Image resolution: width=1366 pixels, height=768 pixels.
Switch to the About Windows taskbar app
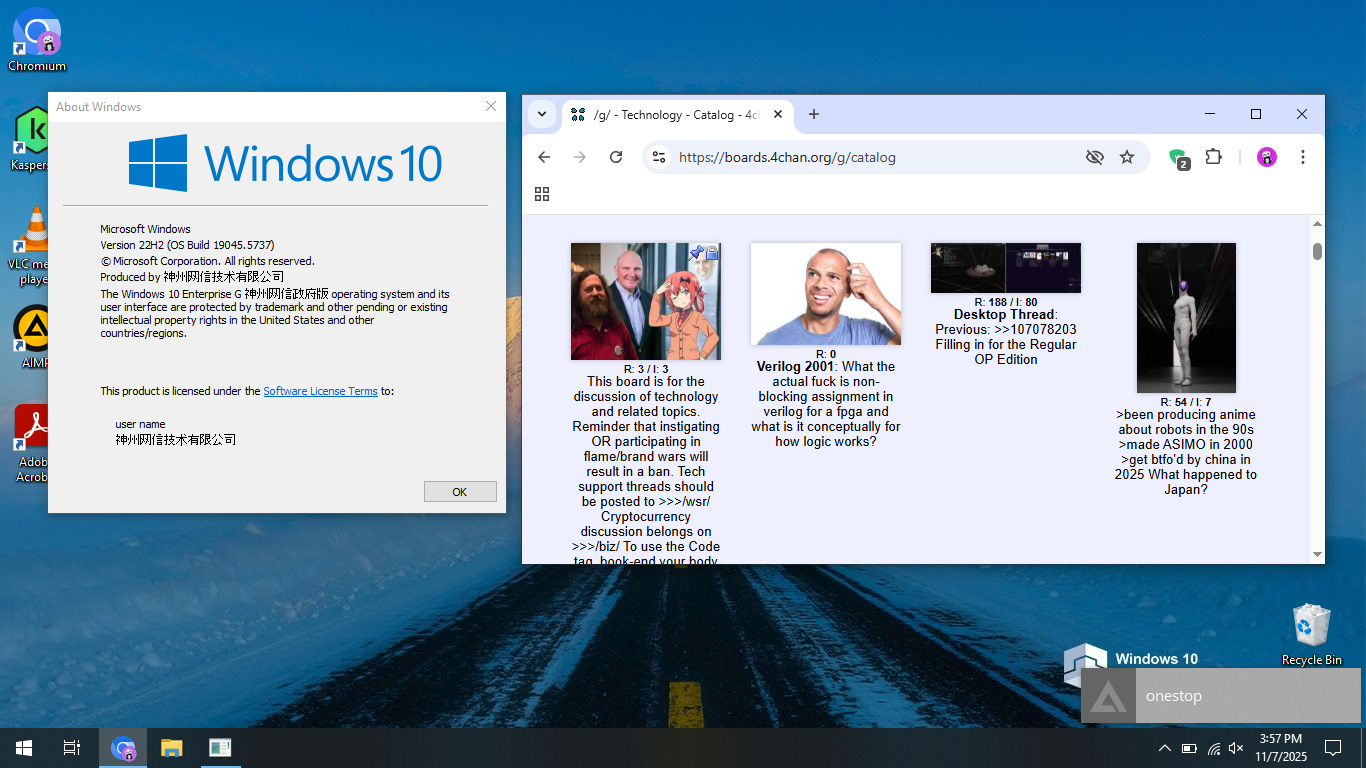coord(220,748)
